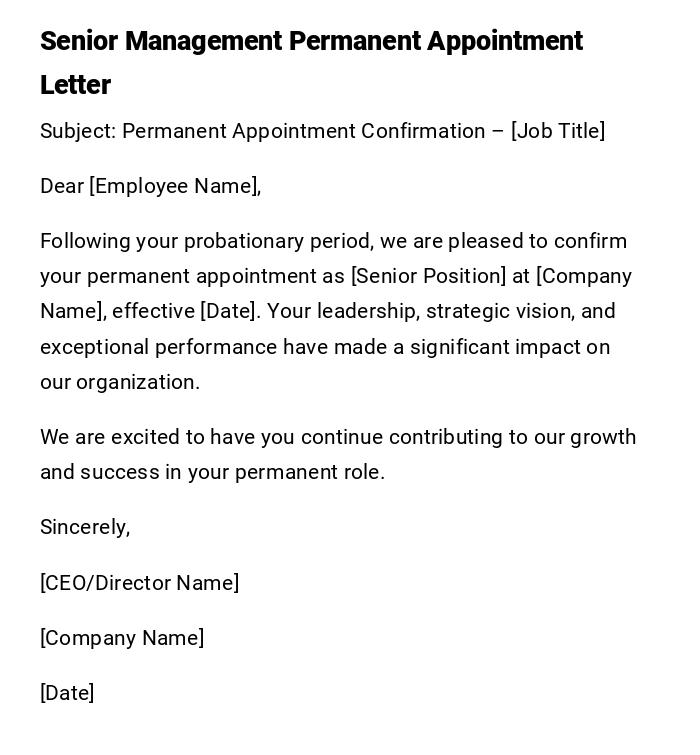Click the final [Date] line at the bottom
Image resolution: width=700 pixels, height=755 pixels.
coord(67,693)
